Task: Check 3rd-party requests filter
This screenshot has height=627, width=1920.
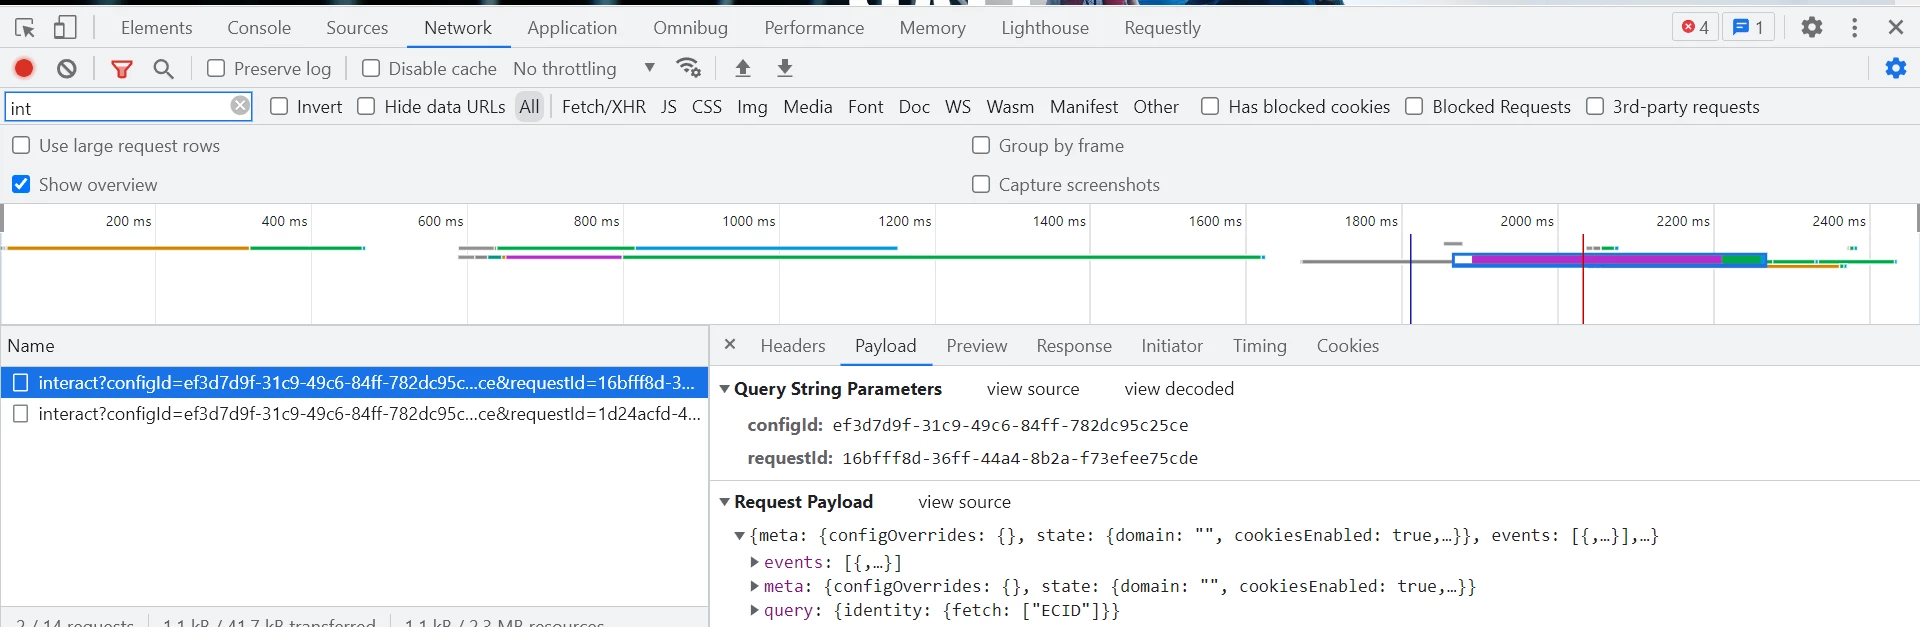Action: (x=1595, y=106)
